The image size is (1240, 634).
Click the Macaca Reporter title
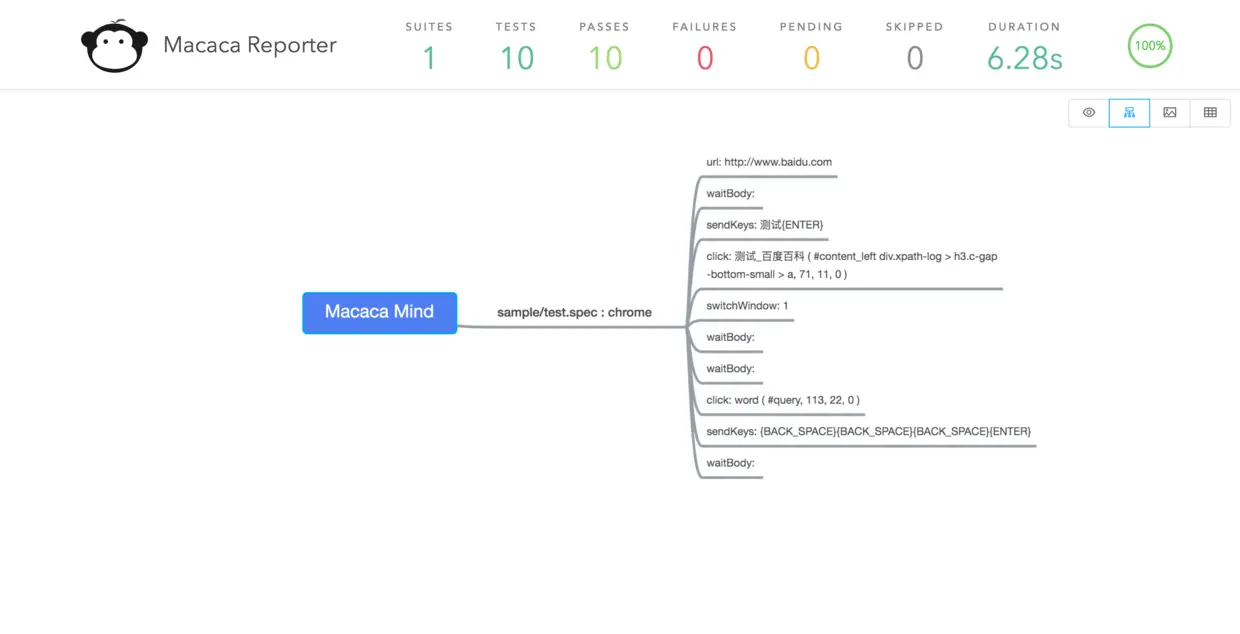pyautogui.click(x=250, y=45)
